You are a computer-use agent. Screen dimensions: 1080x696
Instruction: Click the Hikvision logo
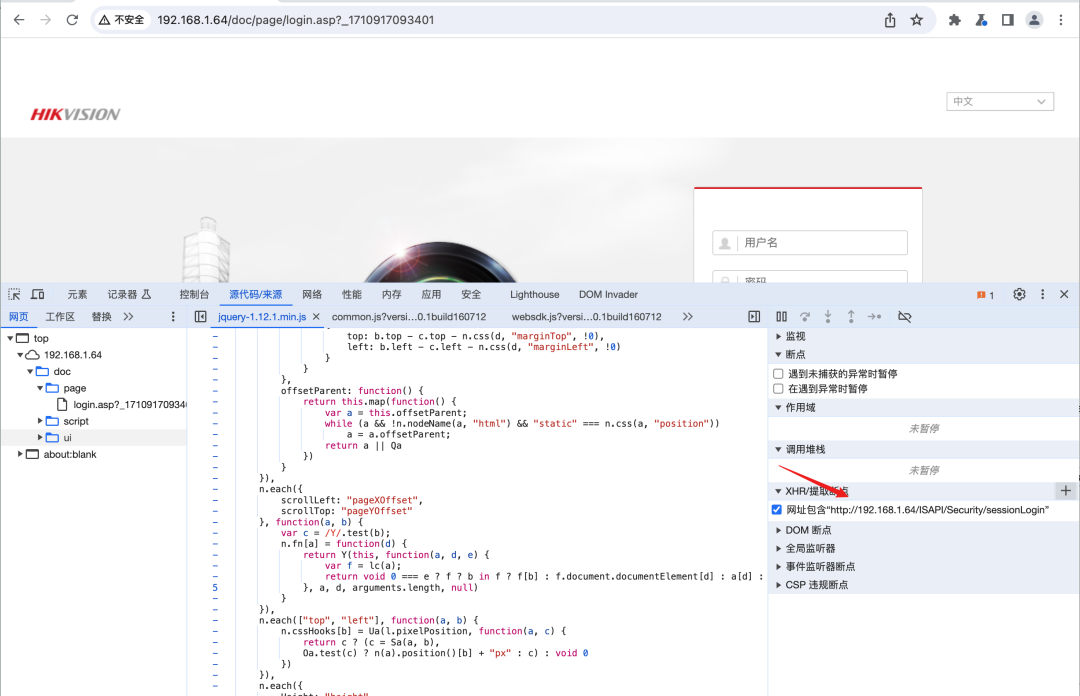[75, 114]
